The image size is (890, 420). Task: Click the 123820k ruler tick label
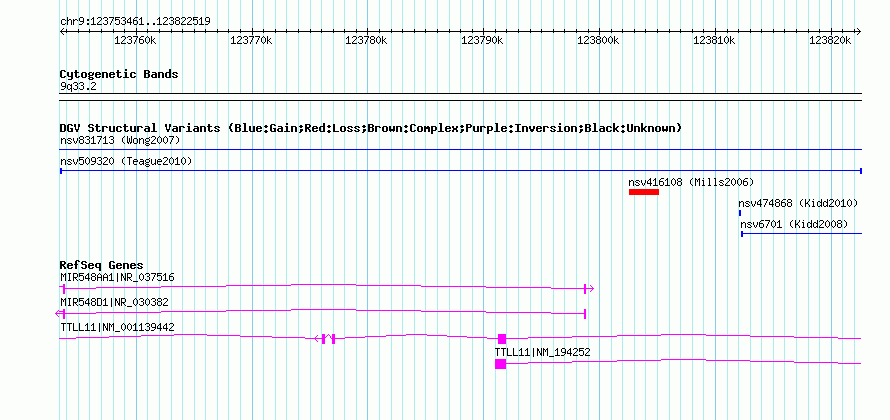(830, 40)
